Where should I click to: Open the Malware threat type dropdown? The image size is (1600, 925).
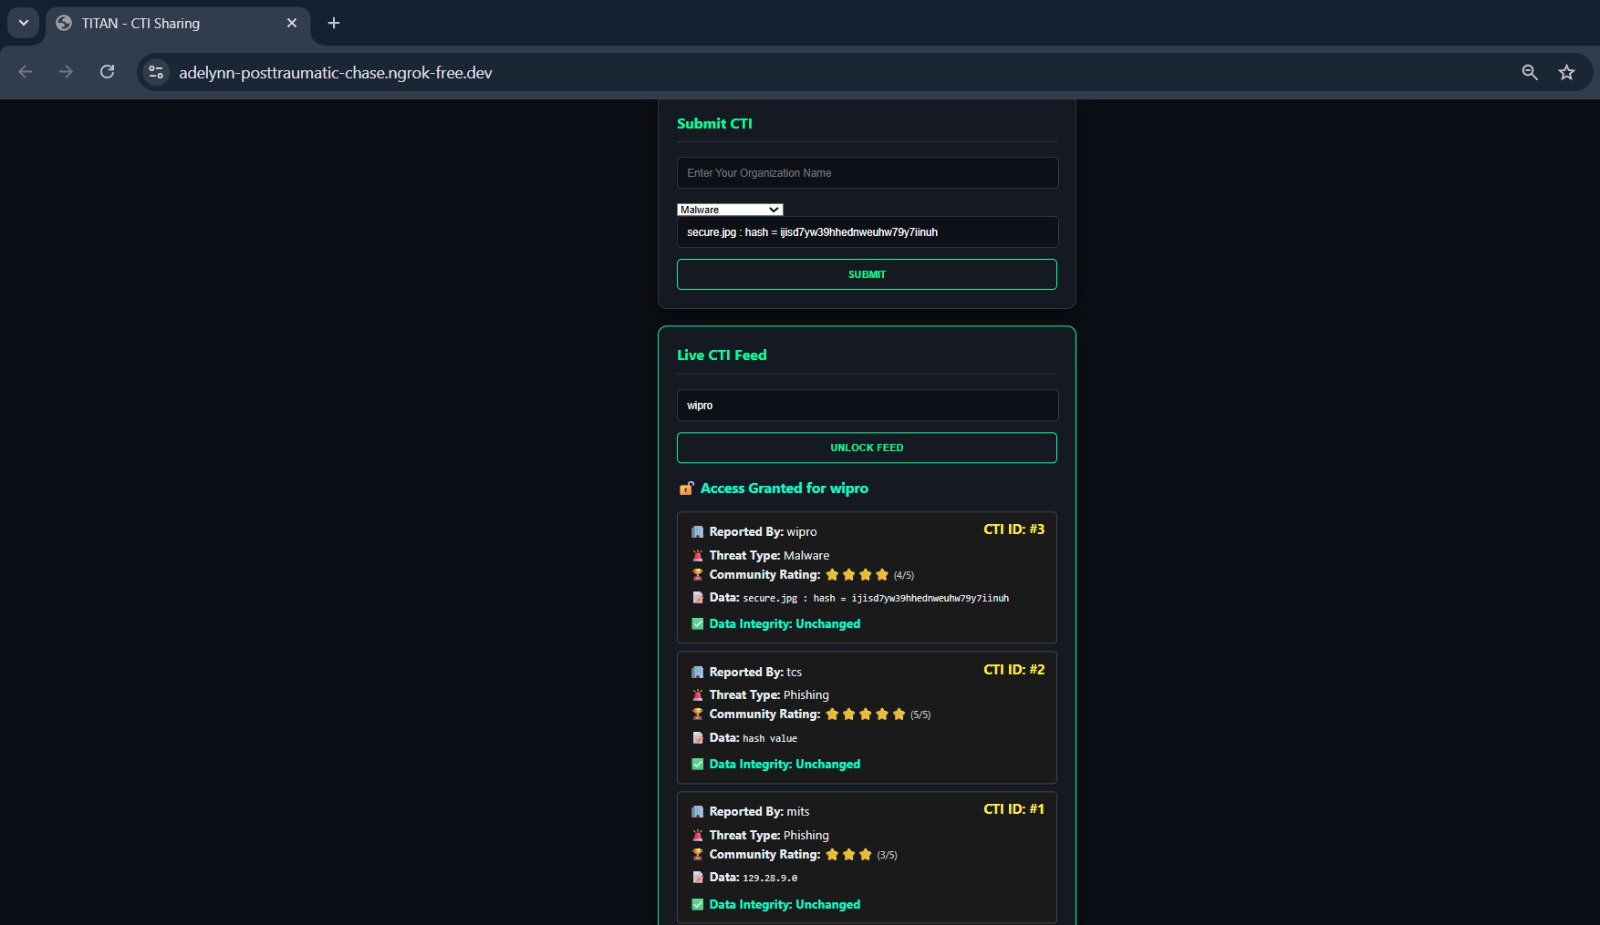click(x=730, y=210)
